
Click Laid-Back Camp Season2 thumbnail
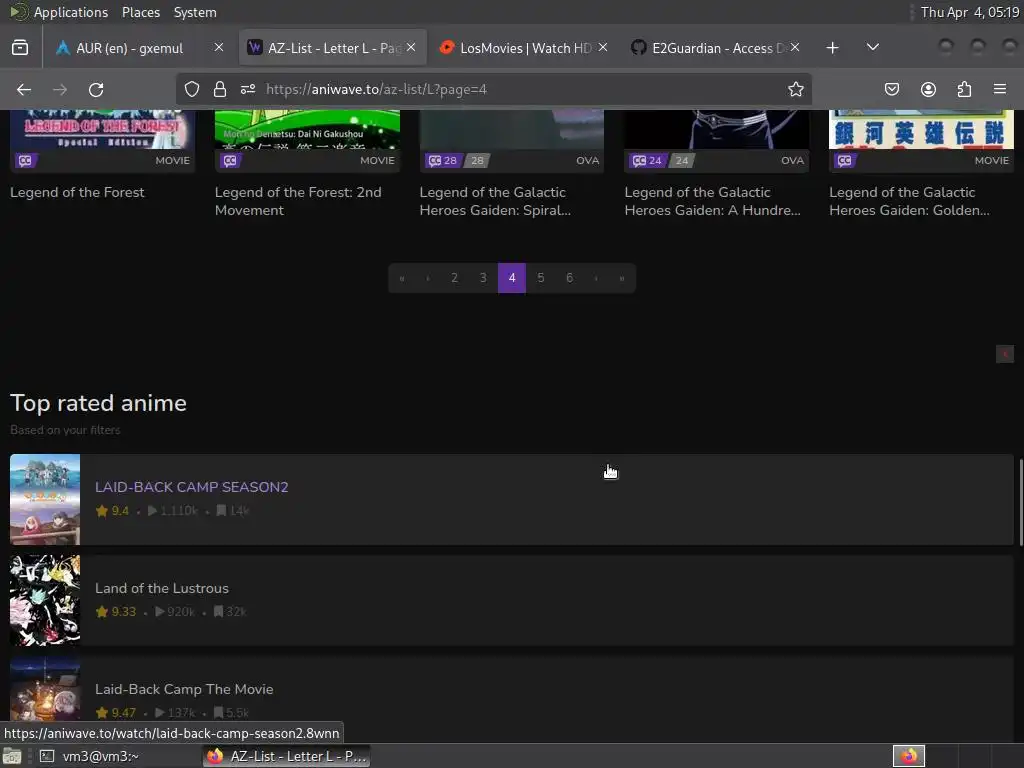tap(45, 500)
